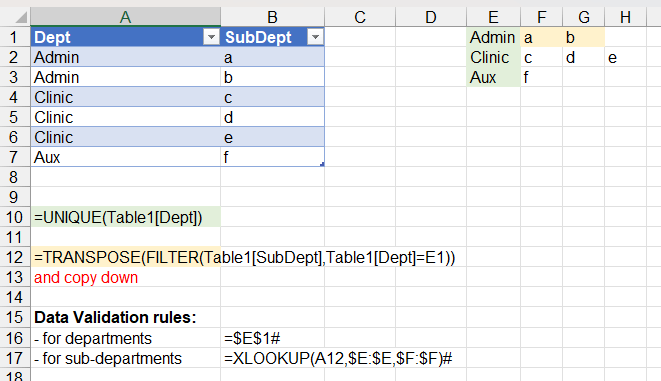Select cell F2 with value c
The width and height of the screenshot is (661, 381).
click(542, 57)
